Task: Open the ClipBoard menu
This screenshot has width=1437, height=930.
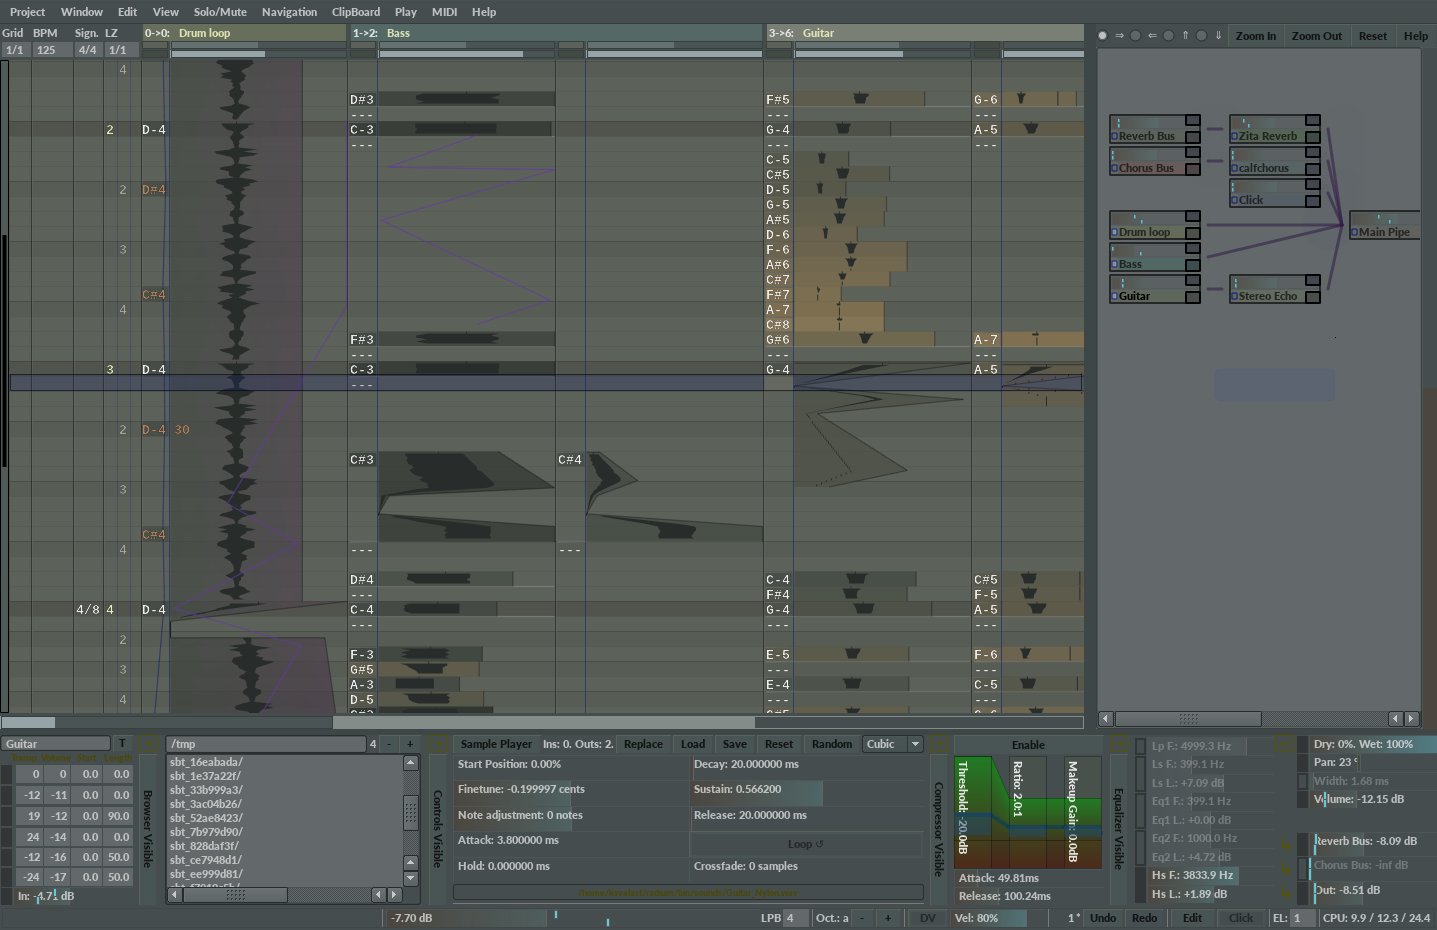Action: (355, 12)
